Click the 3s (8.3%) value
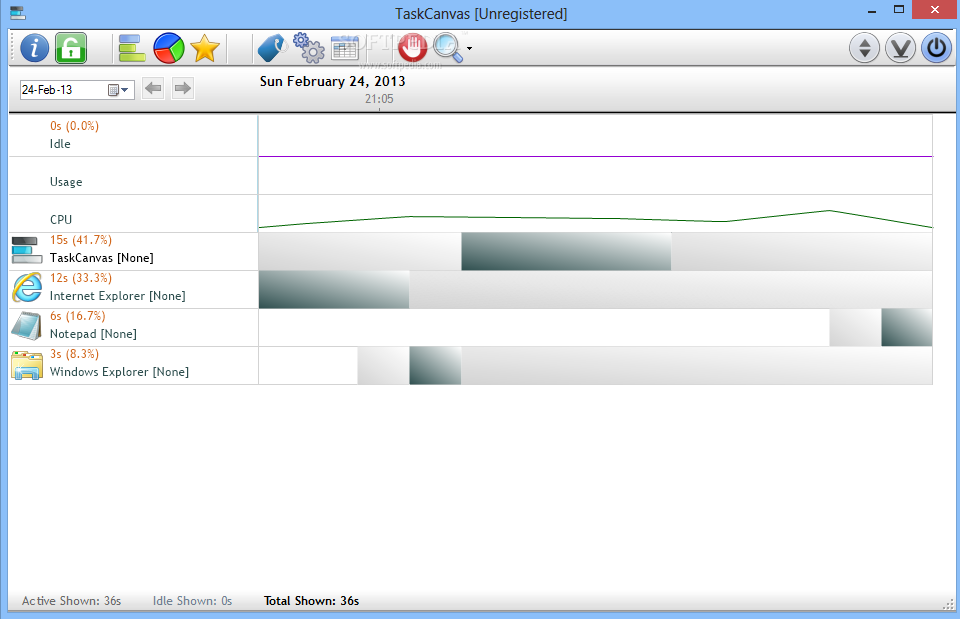The image size is (960, 619). click(x=74, y=354)
